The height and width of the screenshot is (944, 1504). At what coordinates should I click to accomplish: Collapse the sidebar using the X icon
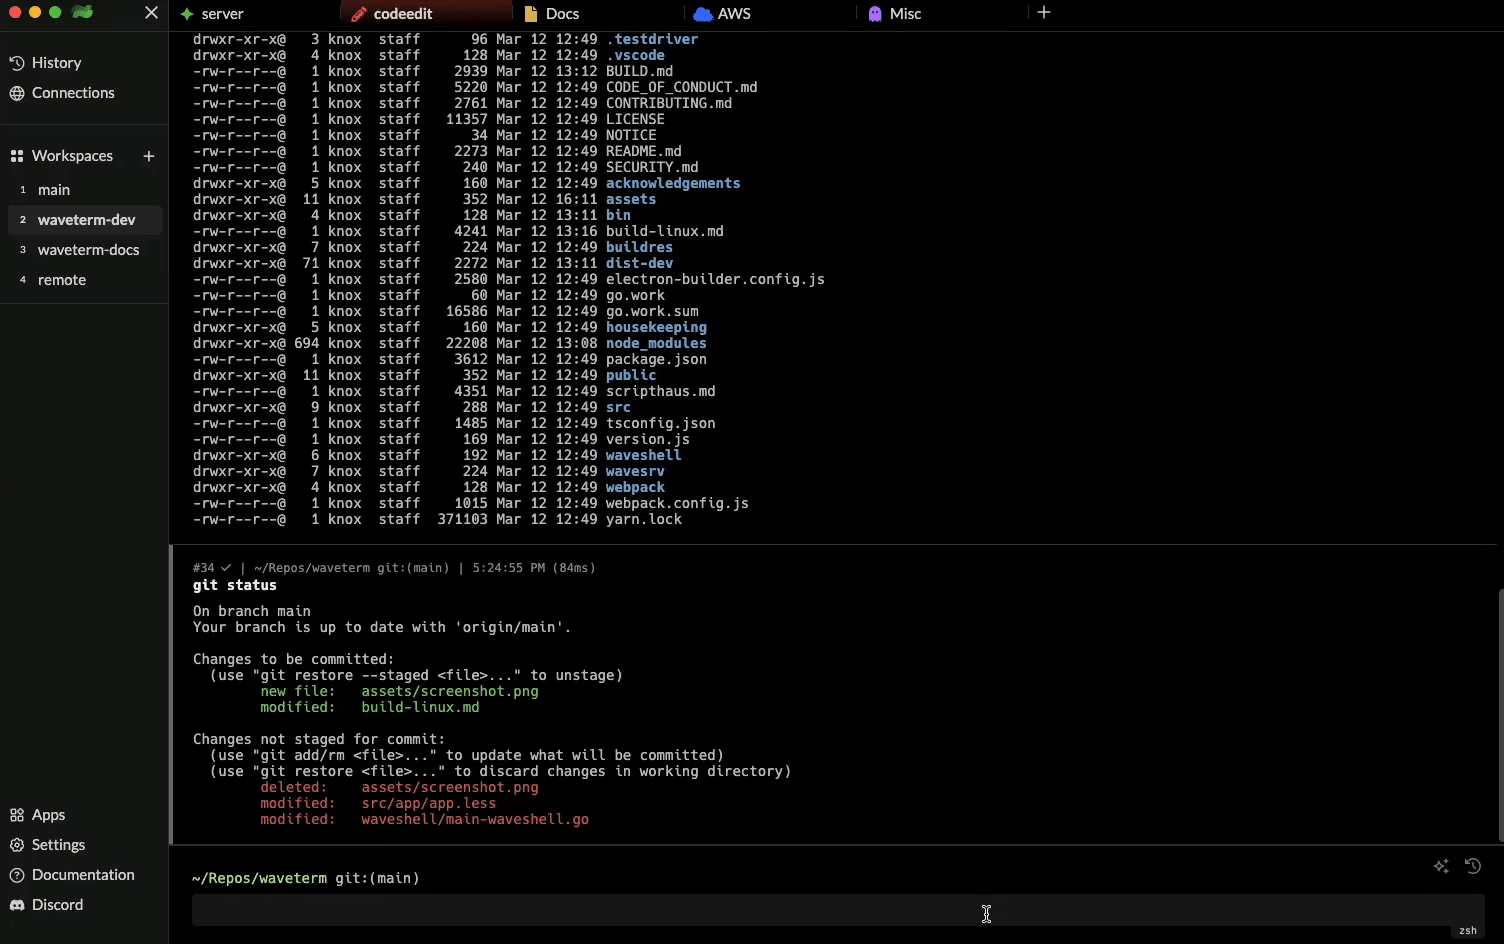tap(151, 13)
